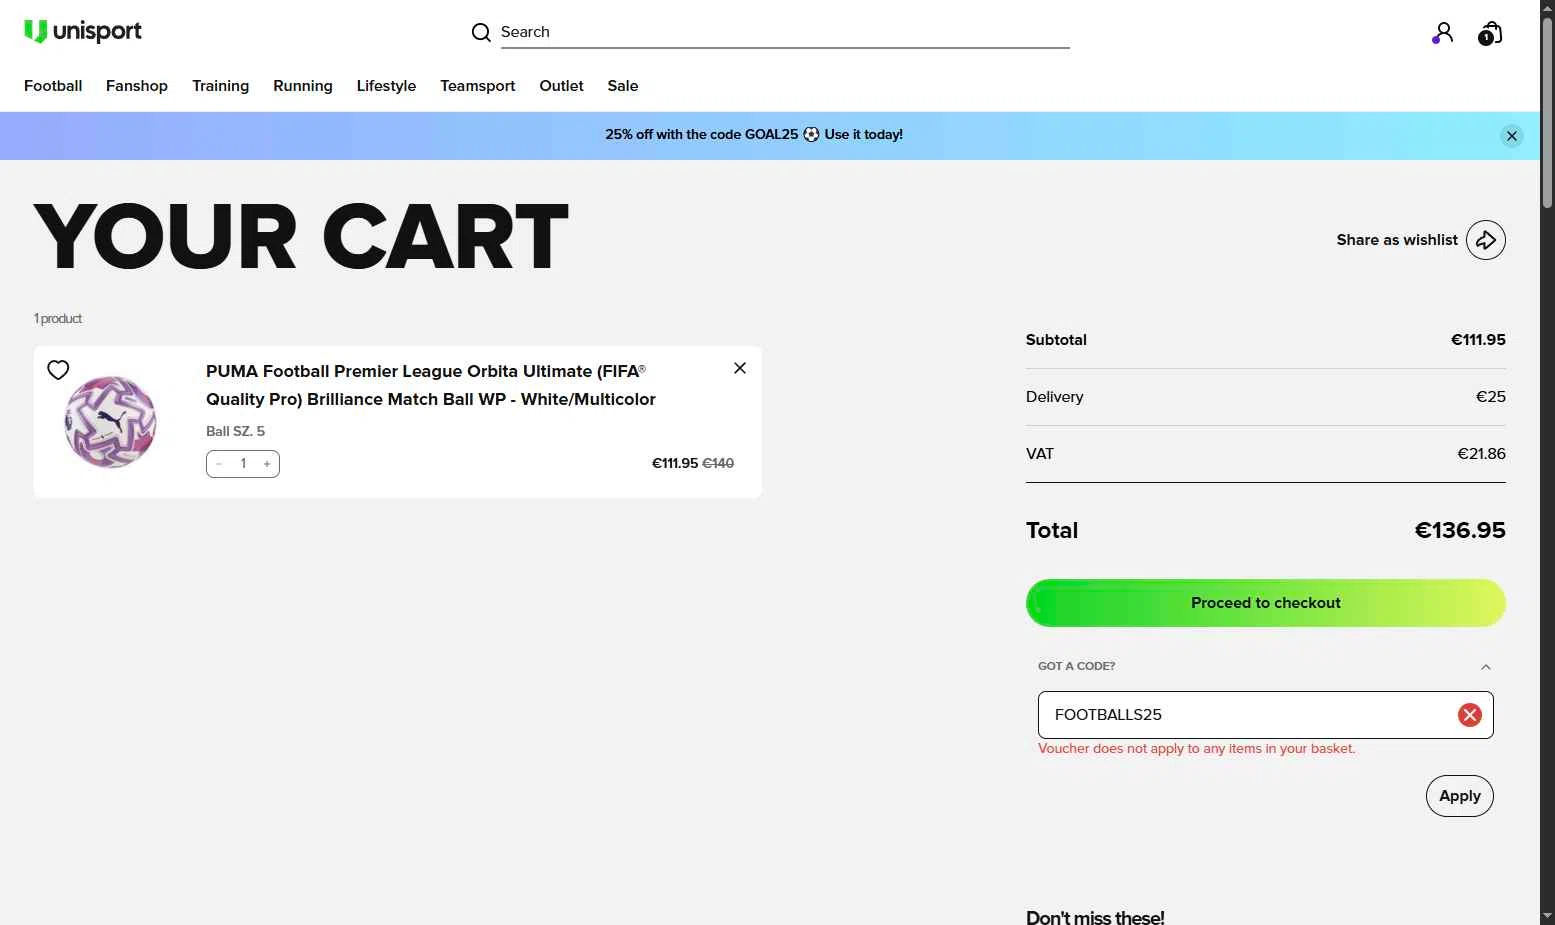Click the GOT A CODE? label
Viewport: 1555px width, 925px height.
[1076, 666]
